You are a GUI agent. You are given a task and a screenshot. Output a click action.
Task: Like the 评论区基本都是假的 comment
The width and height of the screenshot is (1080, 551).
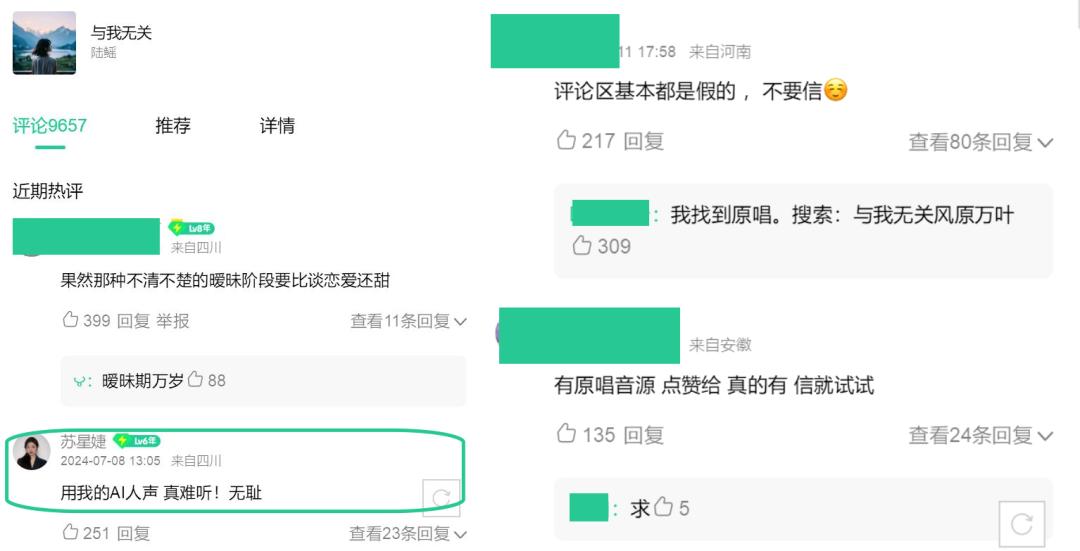566,141
